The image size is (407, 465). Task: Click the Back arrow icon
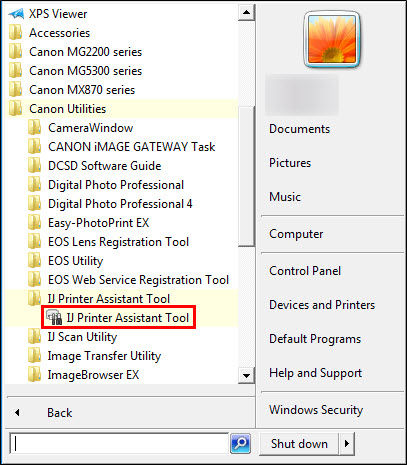pos(17,413)
